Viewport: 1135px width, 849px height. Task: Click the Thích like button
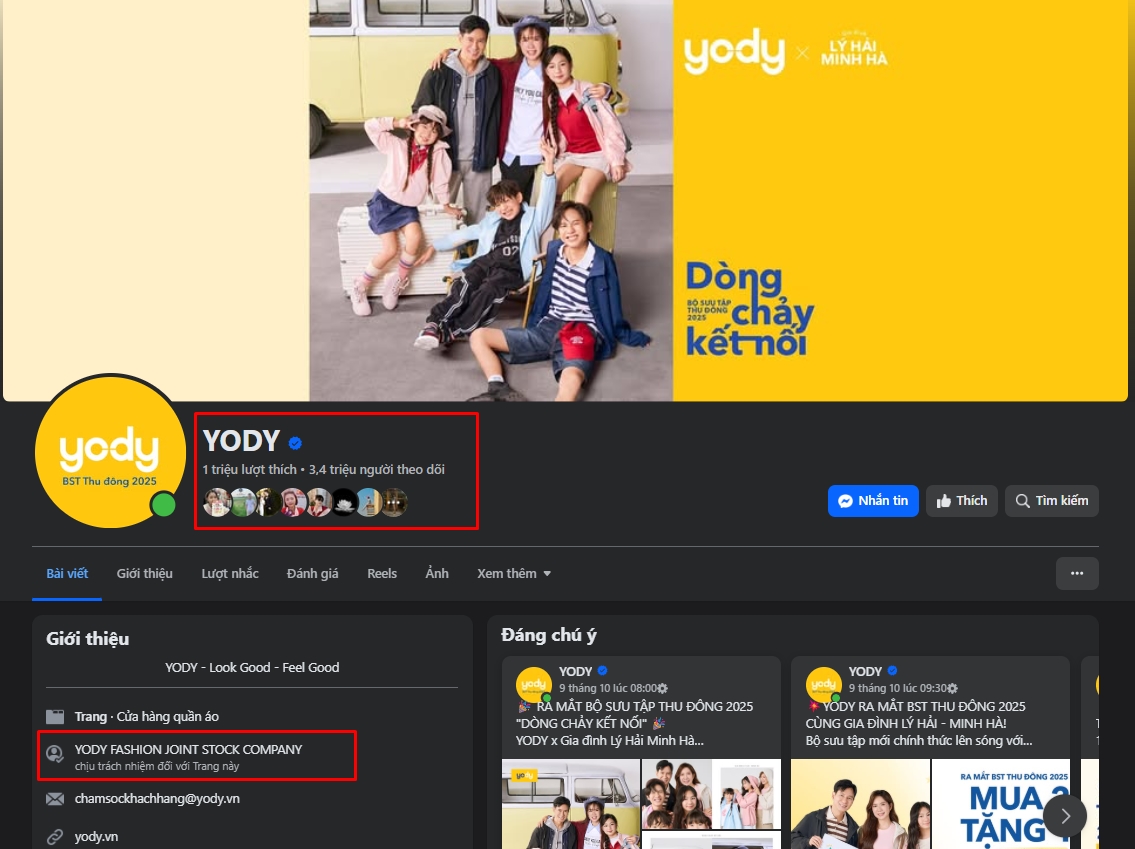[961, 501]
